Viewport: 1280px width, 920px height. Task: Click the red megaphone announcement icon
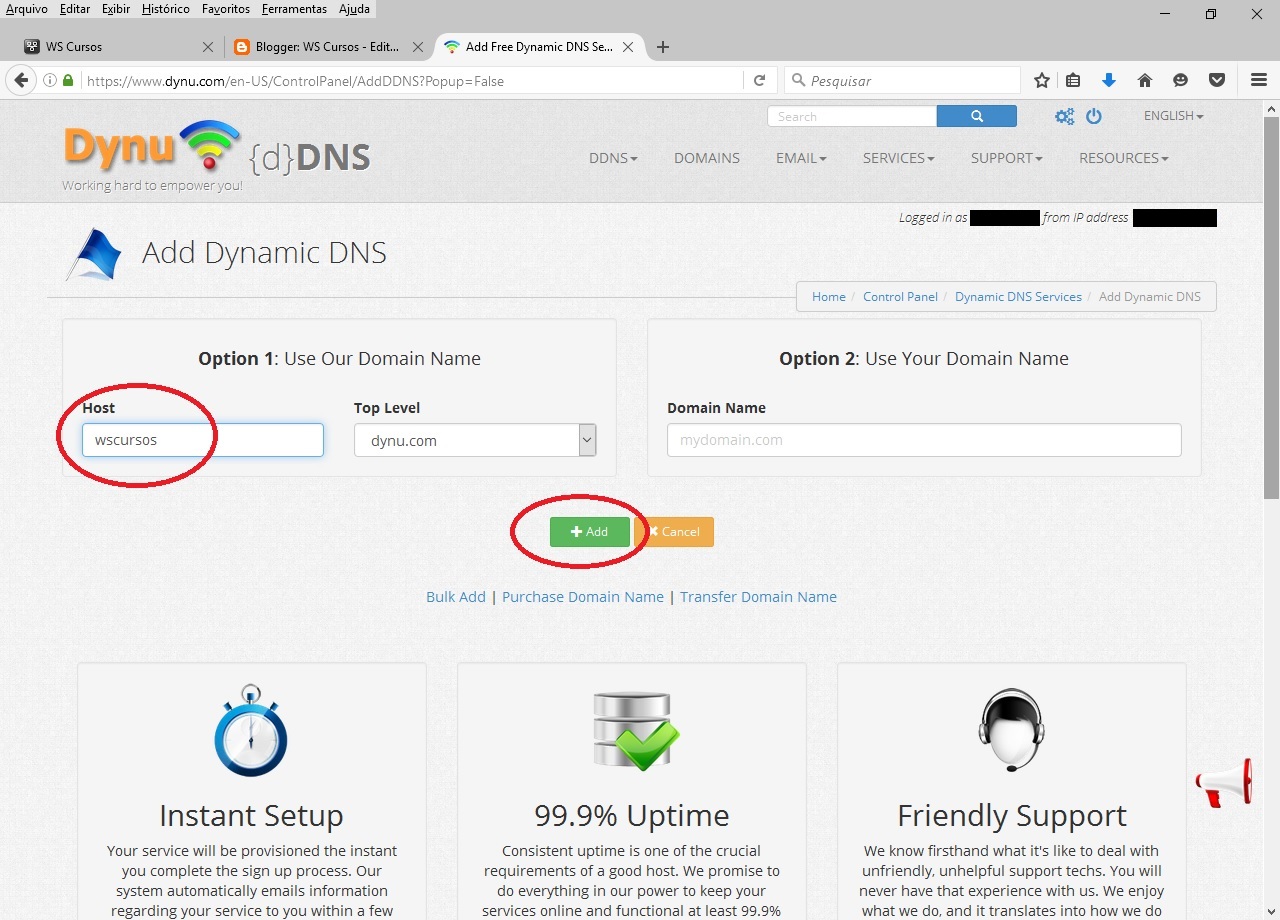pyautogui.click(x=1224, y=783)
